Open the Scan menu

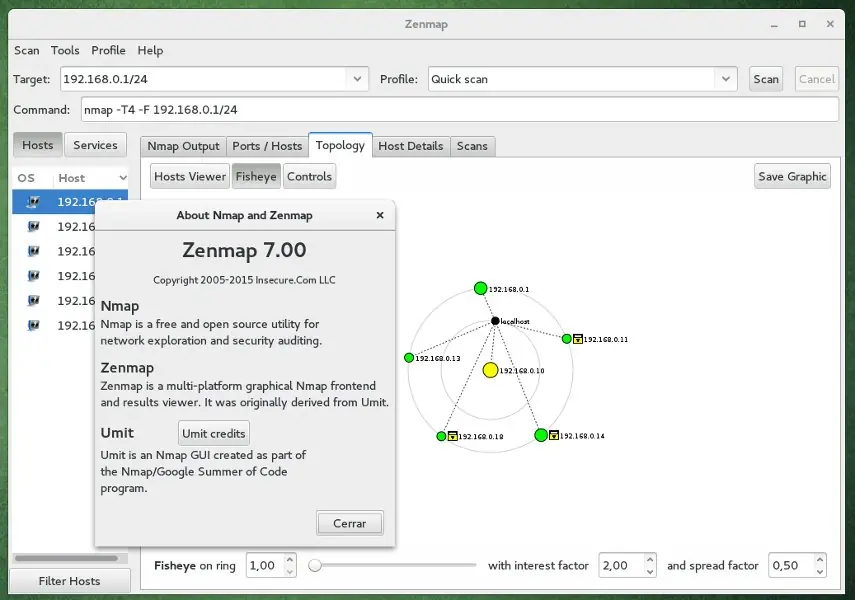27,50
